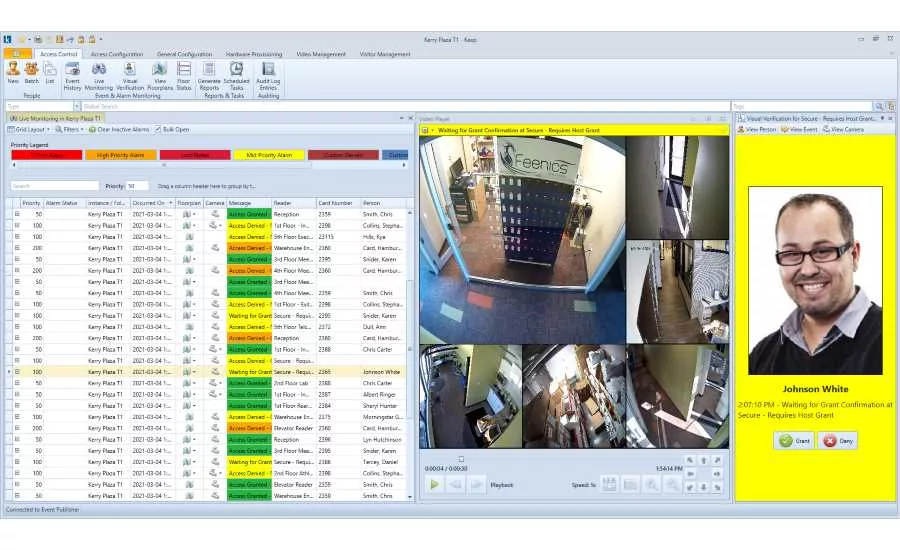Click the View Person button
The width and height of the screenshot is (900, 550).
(757, 130)
